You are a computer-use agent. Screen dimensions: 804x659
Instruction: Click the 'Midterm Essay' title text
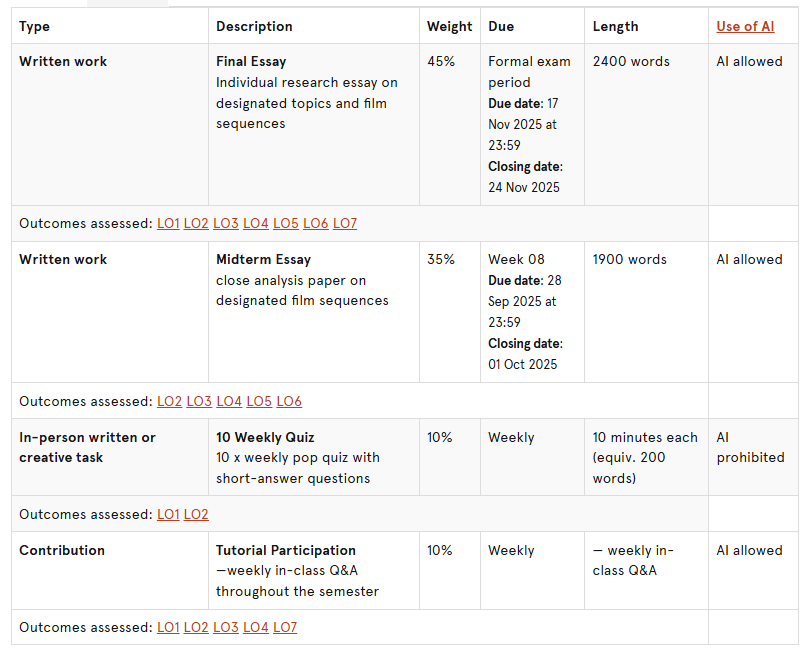point(263,259)
